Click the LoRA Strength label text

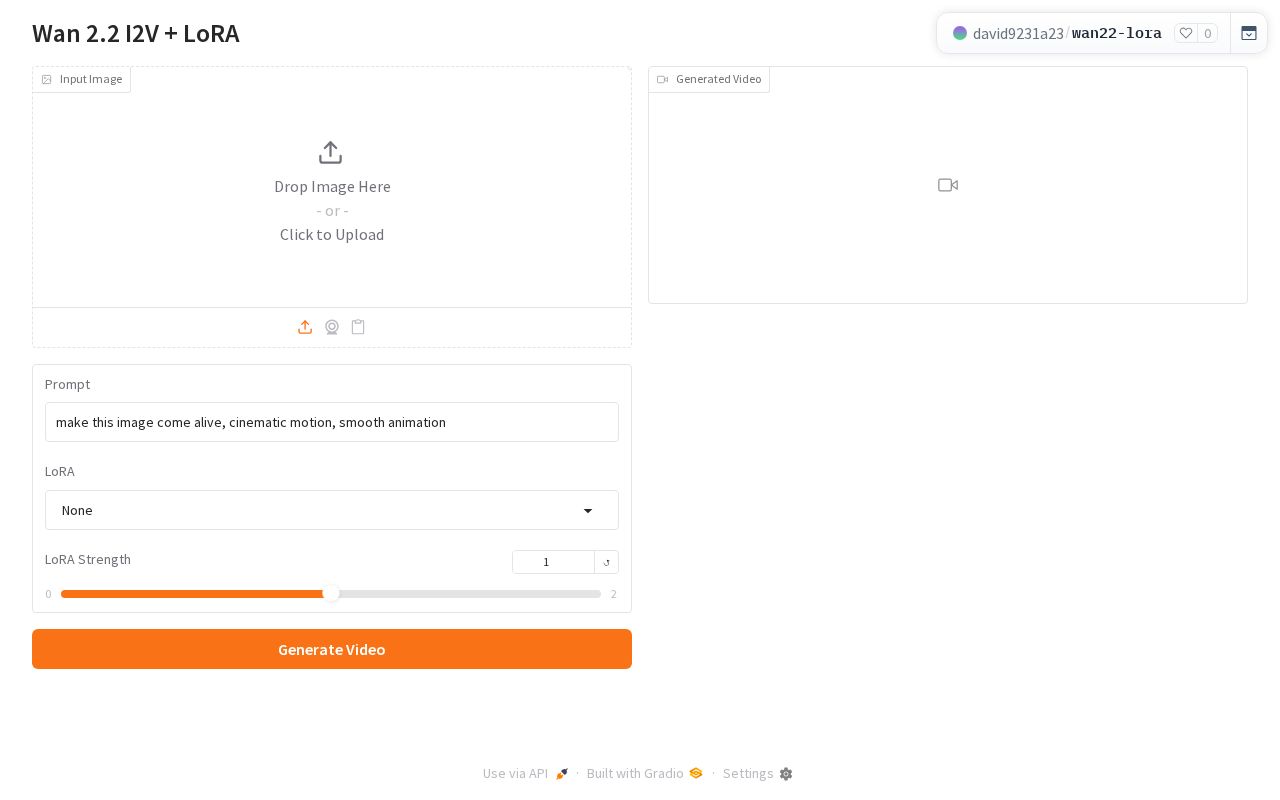pyautogui.click(x=88, y=559)
